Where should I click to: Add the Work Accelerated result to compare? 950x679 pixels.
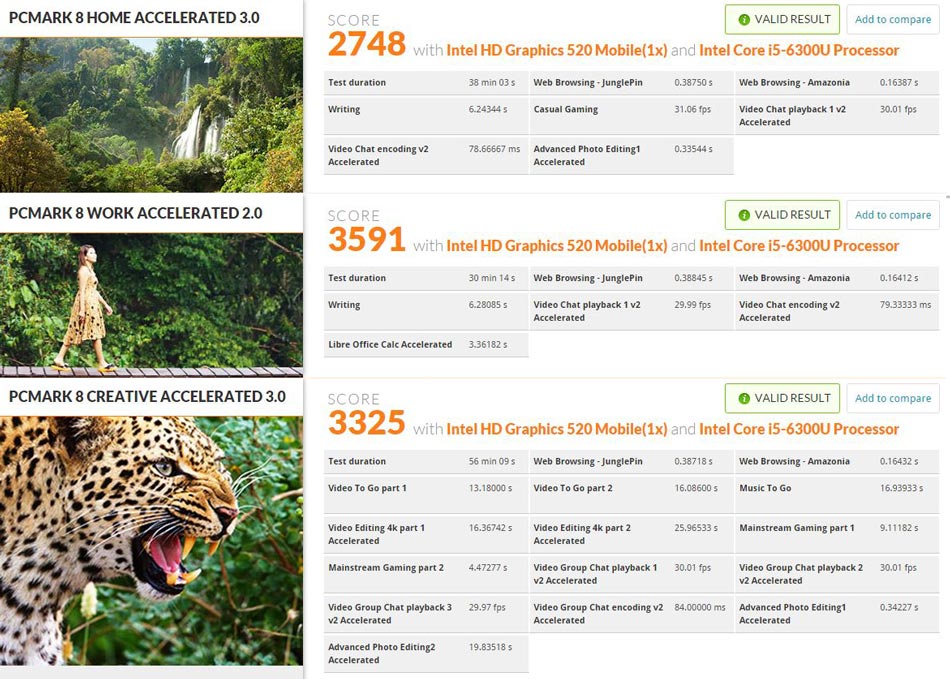pos(892,215)
